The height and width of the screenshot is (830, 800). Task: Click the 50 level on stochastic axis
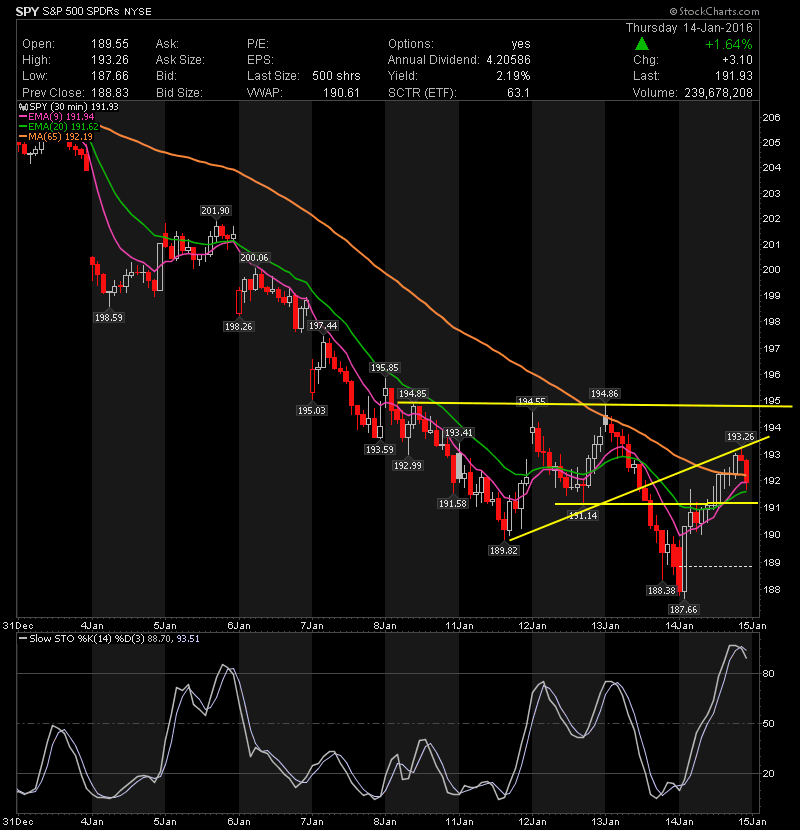coord(768,724)
